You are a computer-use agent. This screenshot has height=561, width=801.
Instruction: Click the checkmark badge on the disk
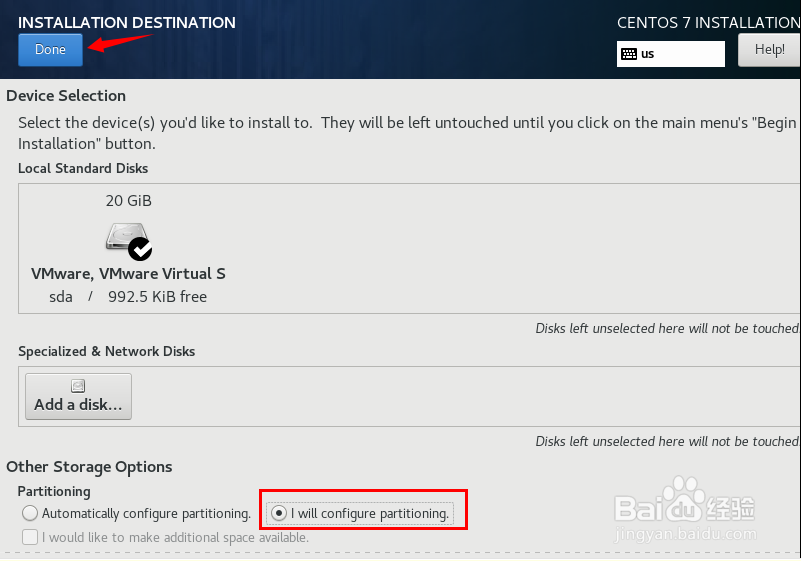click(x=140, y=249)
